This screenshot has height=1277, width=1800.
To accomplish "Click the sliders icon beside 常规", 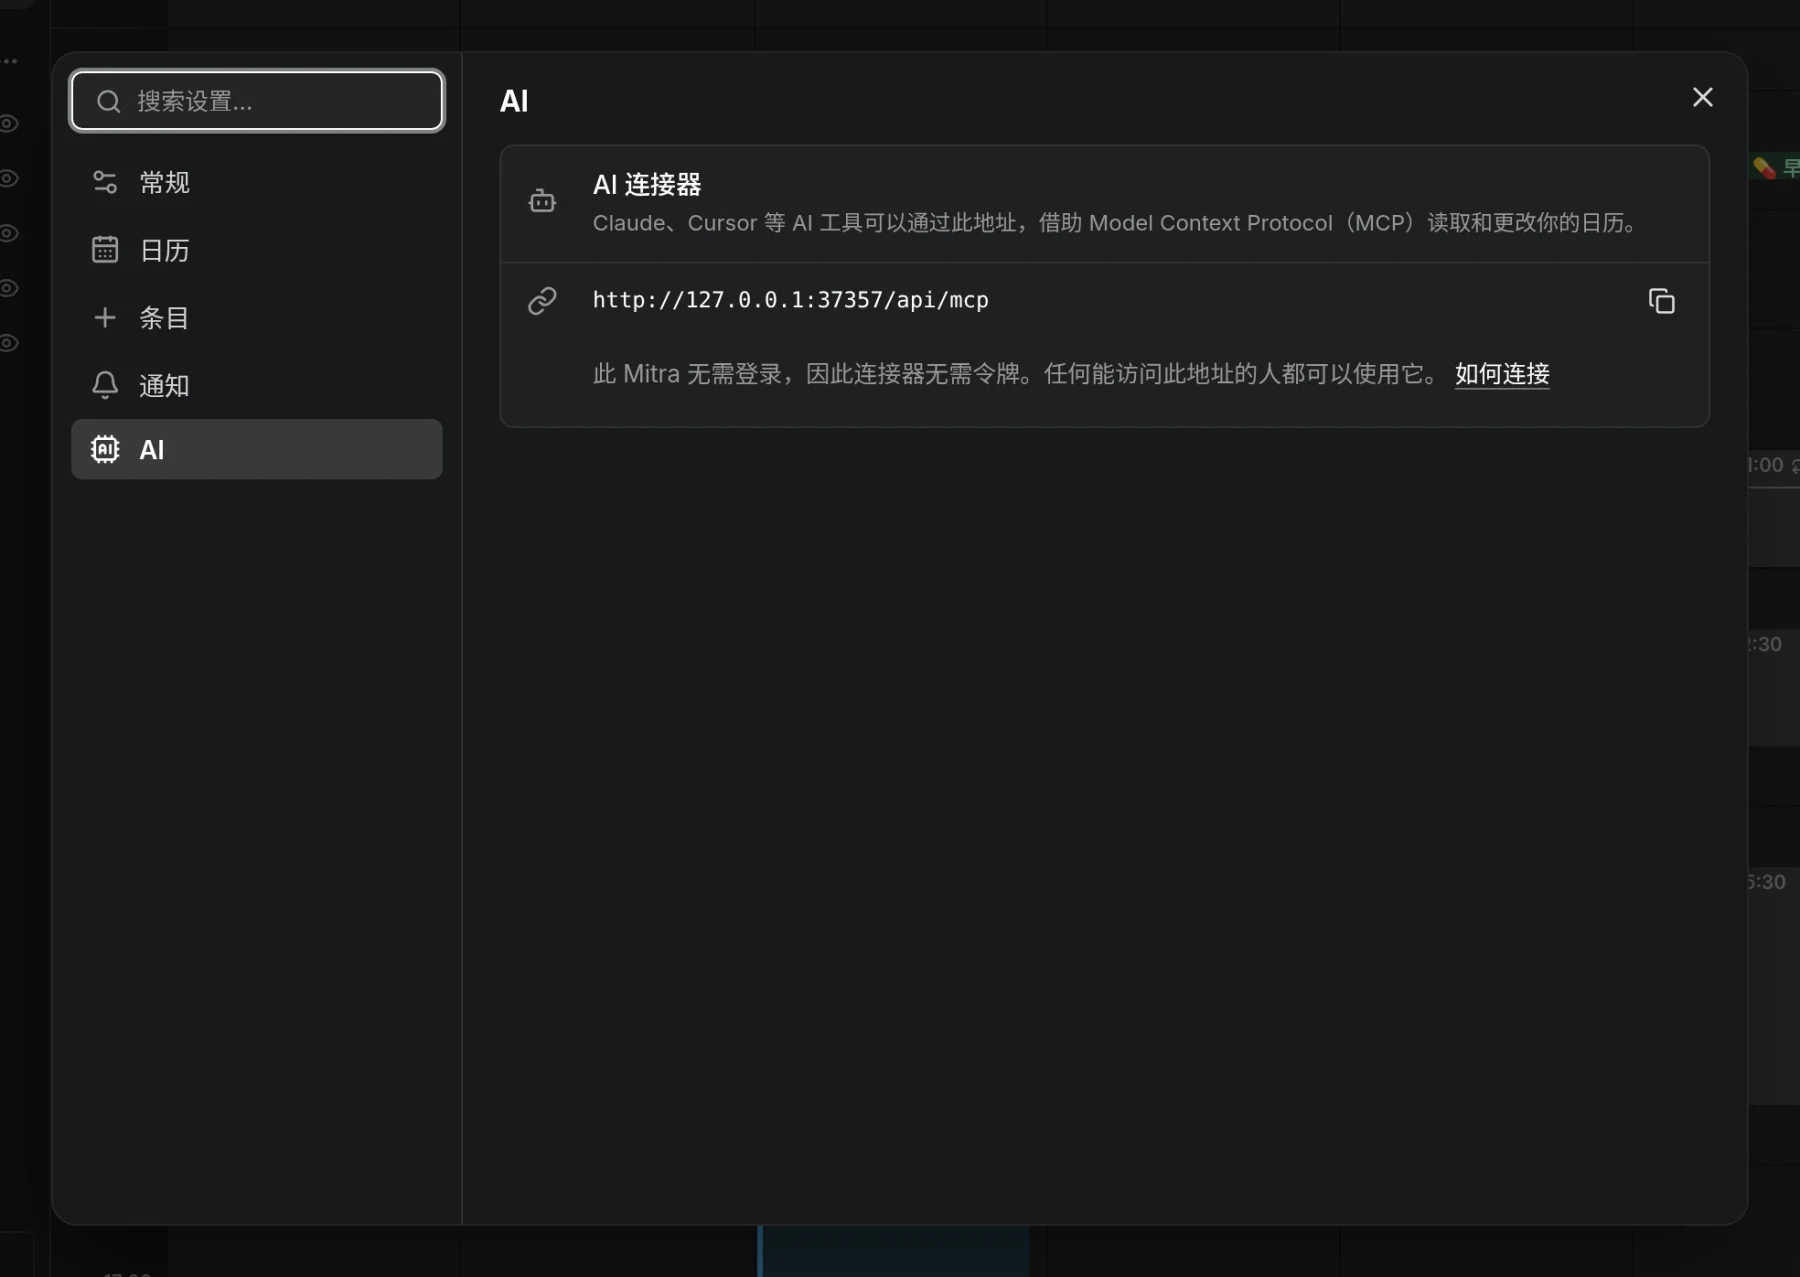I will point(105,182).
